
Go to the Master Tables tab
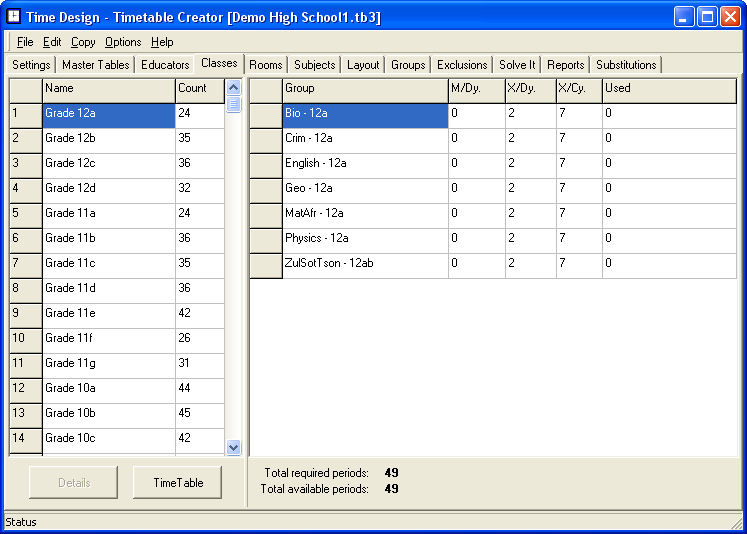tap(95, 65)
